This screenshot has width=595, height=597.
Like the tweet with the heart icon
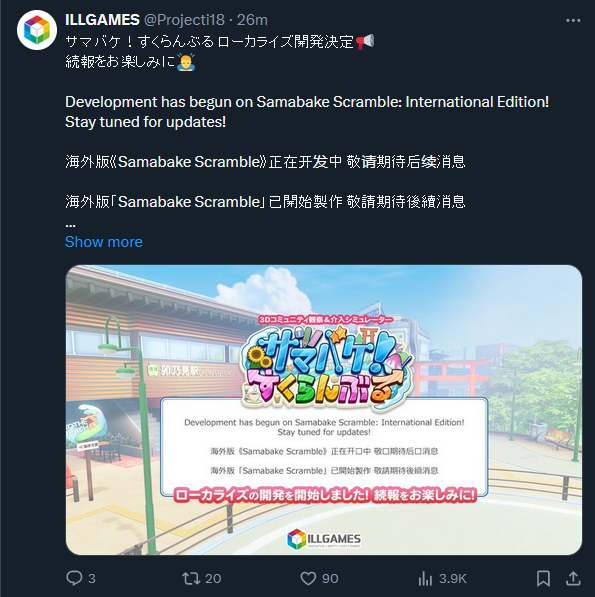[x=308, y=578]
